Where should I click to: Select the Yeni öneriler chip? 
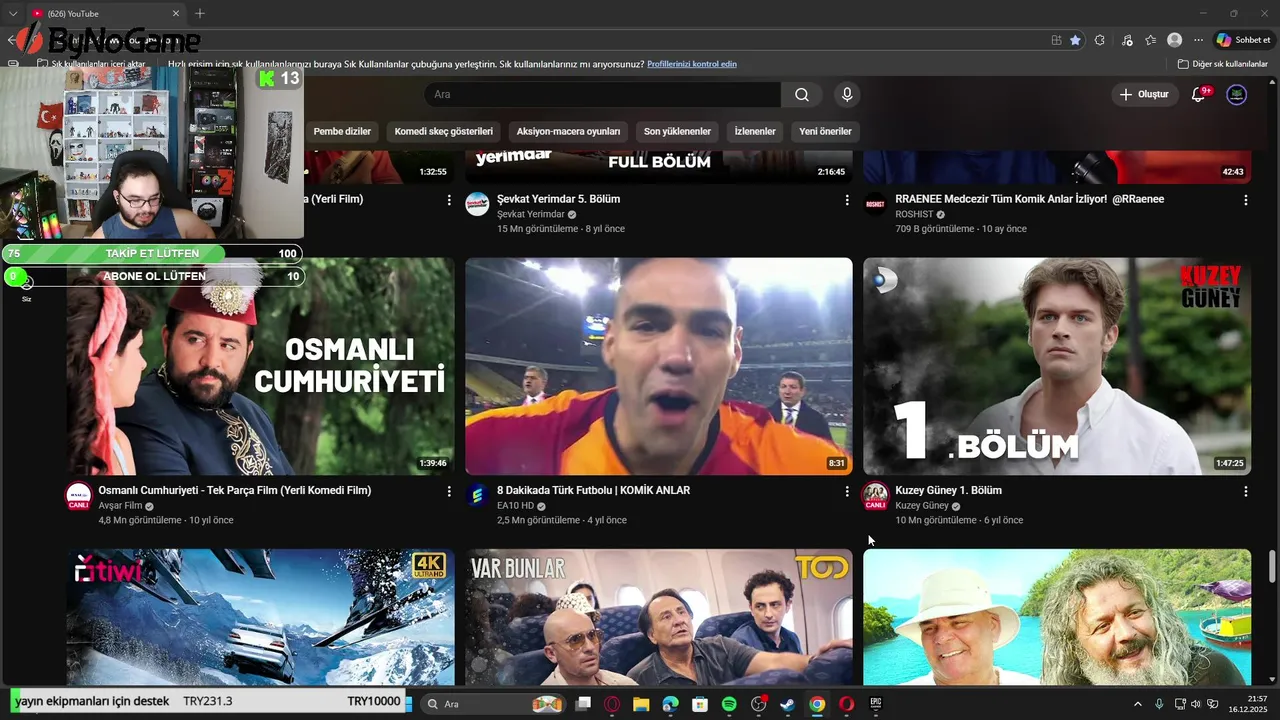[x=825, y=131]
